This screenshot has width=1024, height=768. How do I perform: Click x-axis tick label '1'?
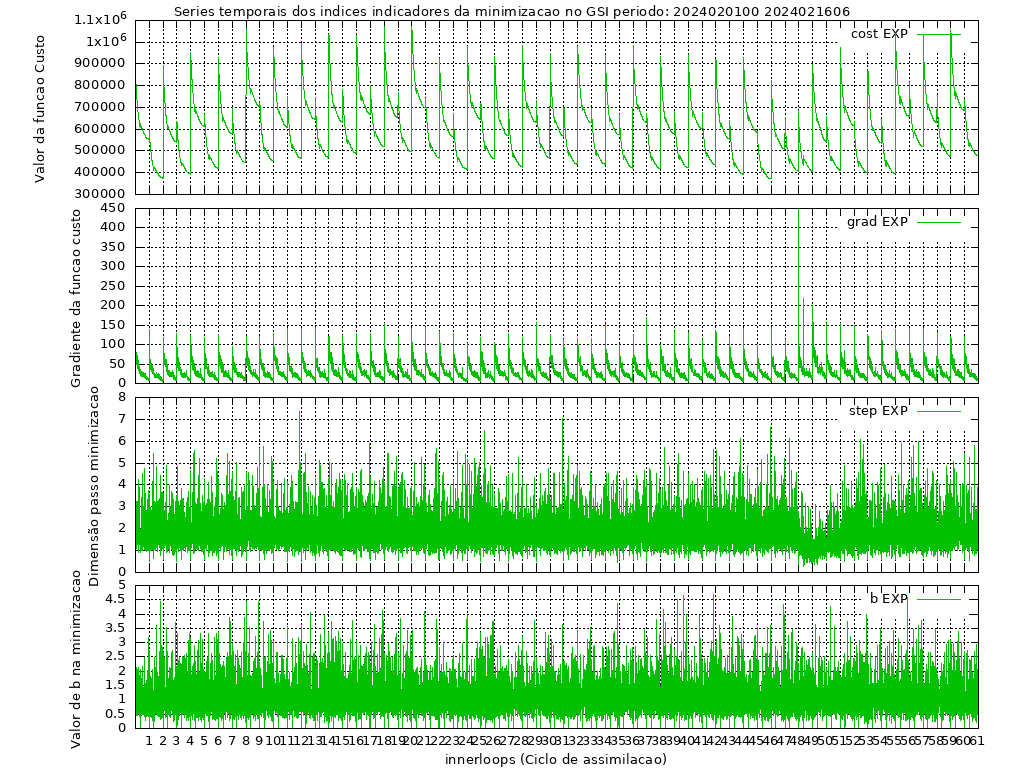click(149, 741)
